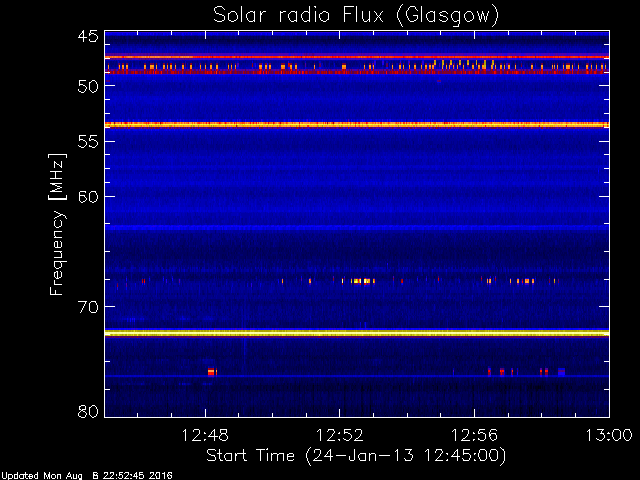The width and height of the screenshot is (640, 480).
Task: Click the x-axis label 'Start Time (24-Jan-13 12:45:00)'
Action: pos(356,456)
